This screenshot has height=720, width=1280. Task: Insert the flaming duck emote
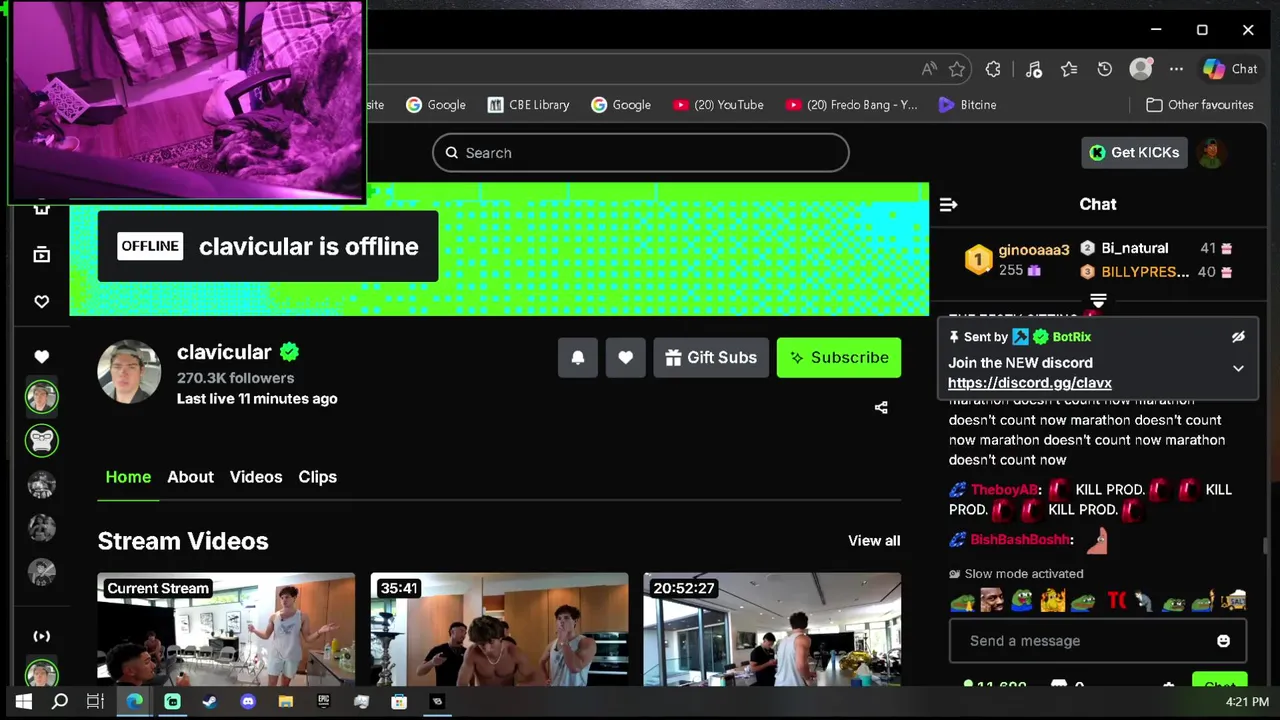tap(1052, 600)
